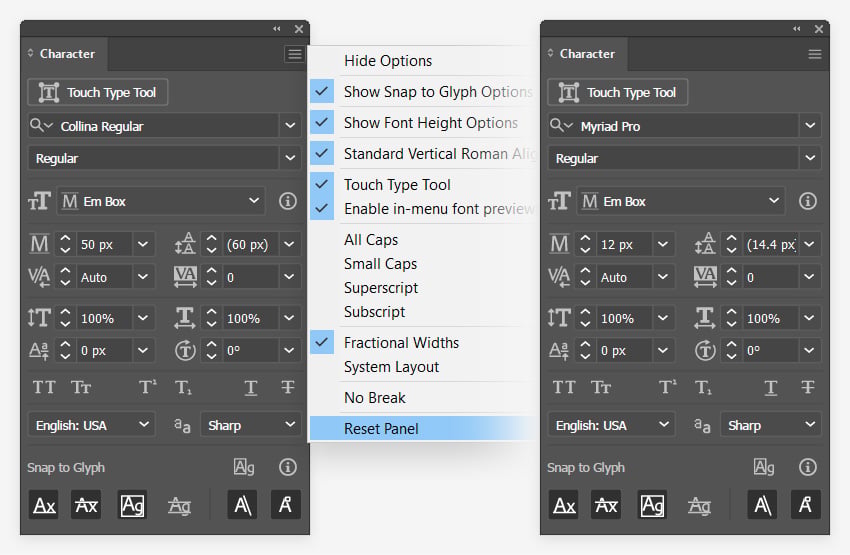Choose Reset Panel menu item
Viewport: 850px width, 555px height.
pyautogui.click(x=423, y=429)
